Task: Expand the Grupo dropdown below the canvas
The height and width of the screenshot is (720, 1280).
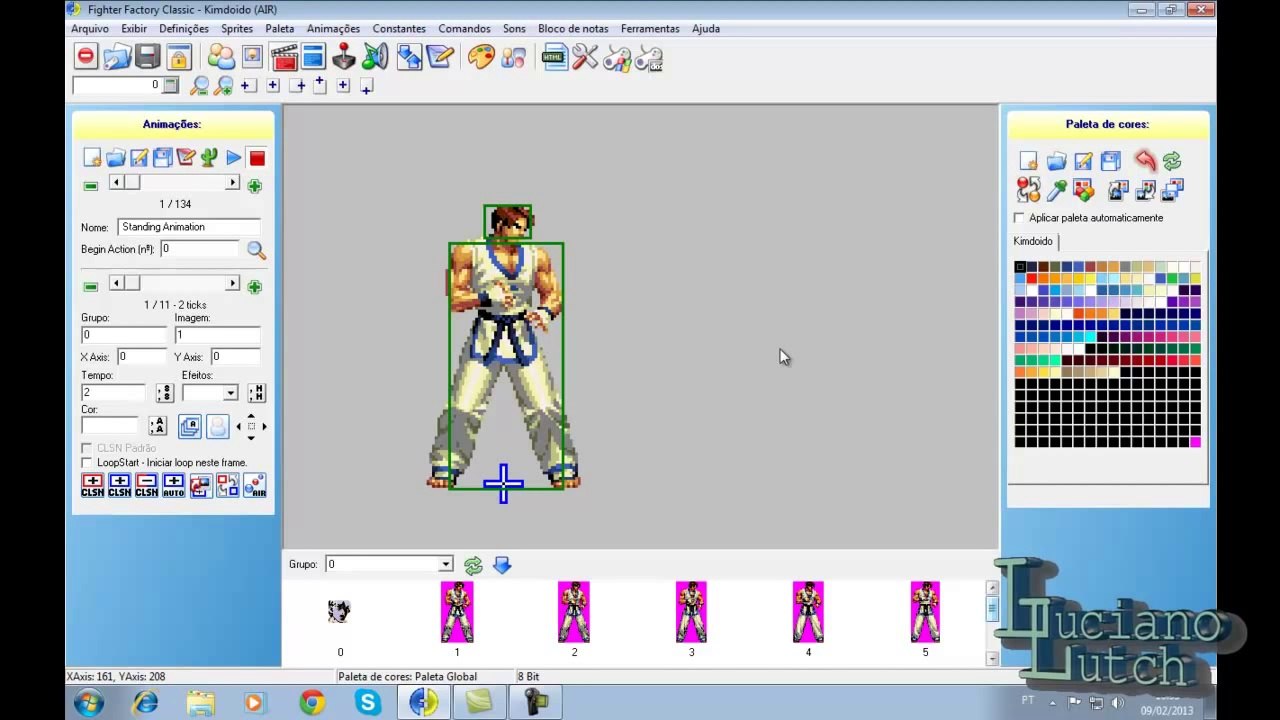Action: pyautogui.click(x=445, y=565)
